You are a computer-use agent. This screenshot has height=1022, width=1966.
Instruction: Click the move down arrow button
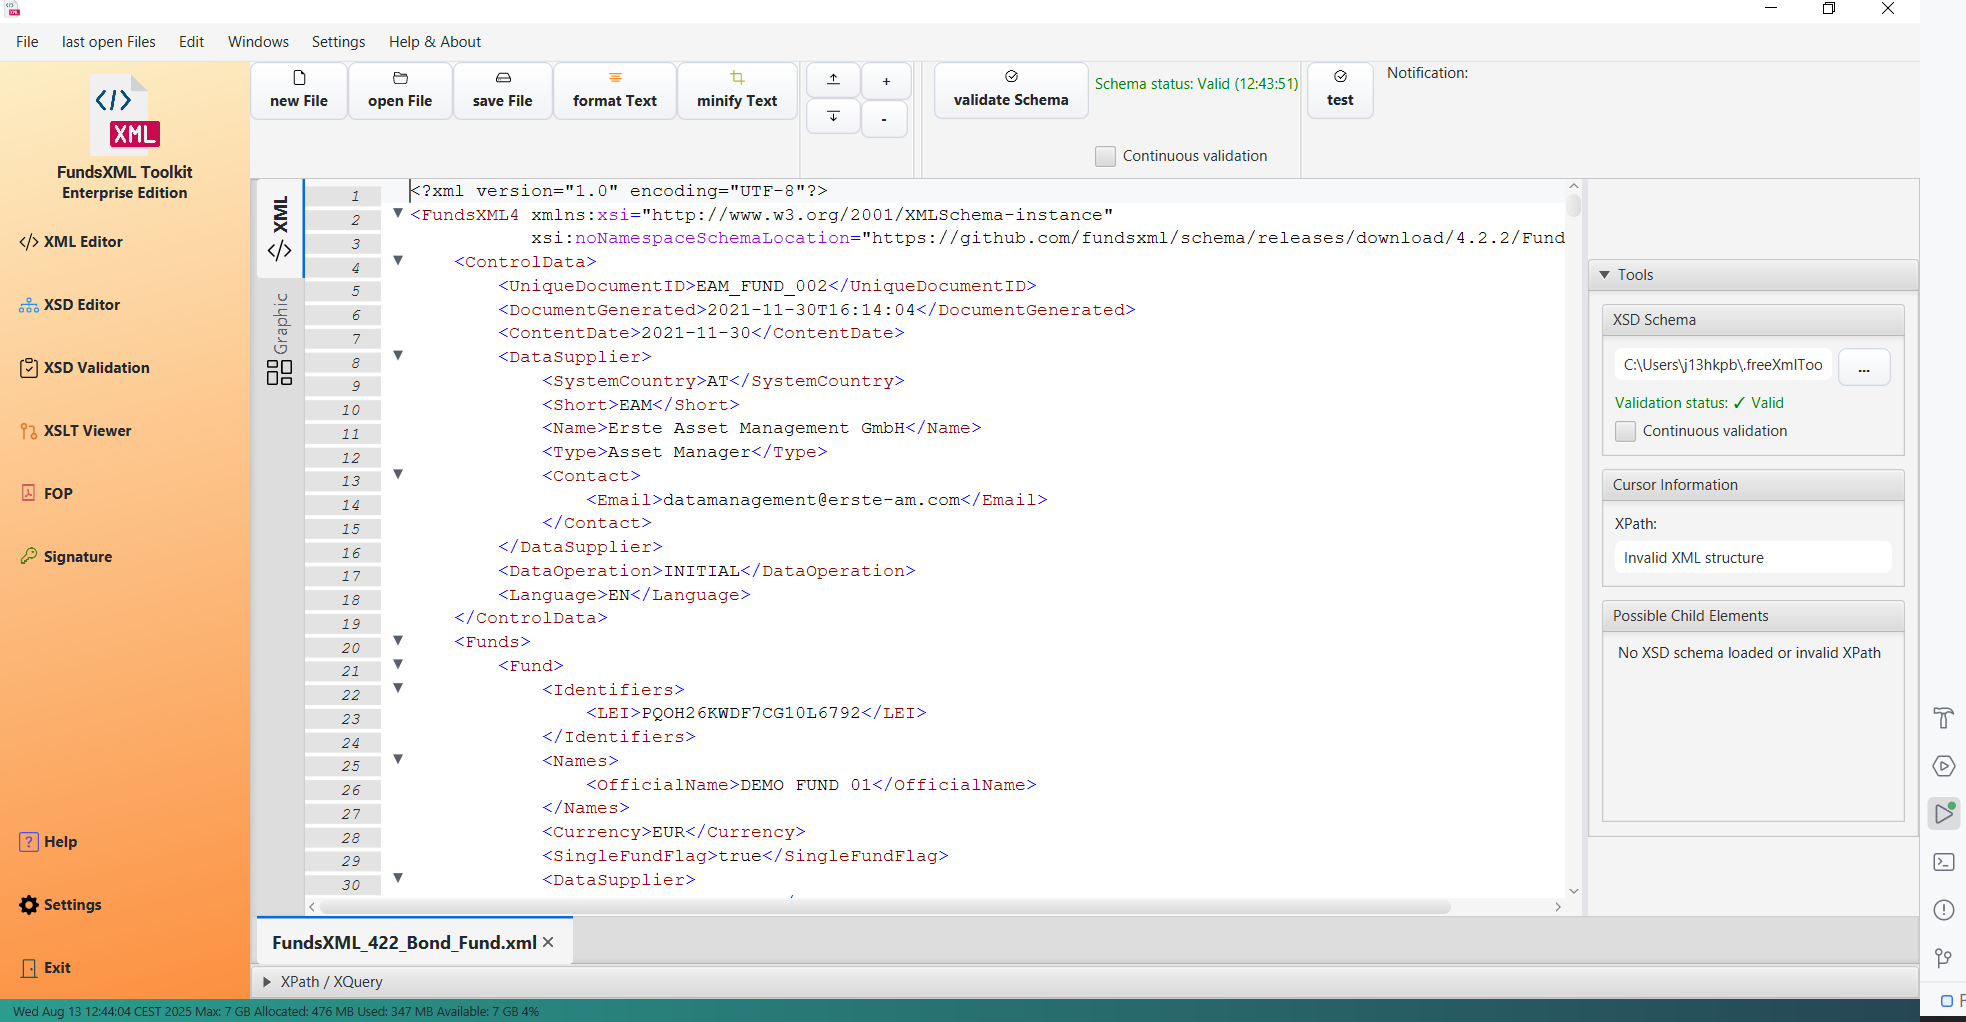click(x=833, y=117)
